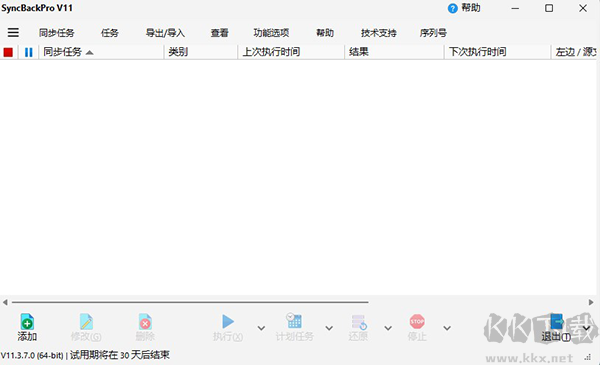
Task: Sort by the 同步任务 column header
Action: (x=101, y=52)
